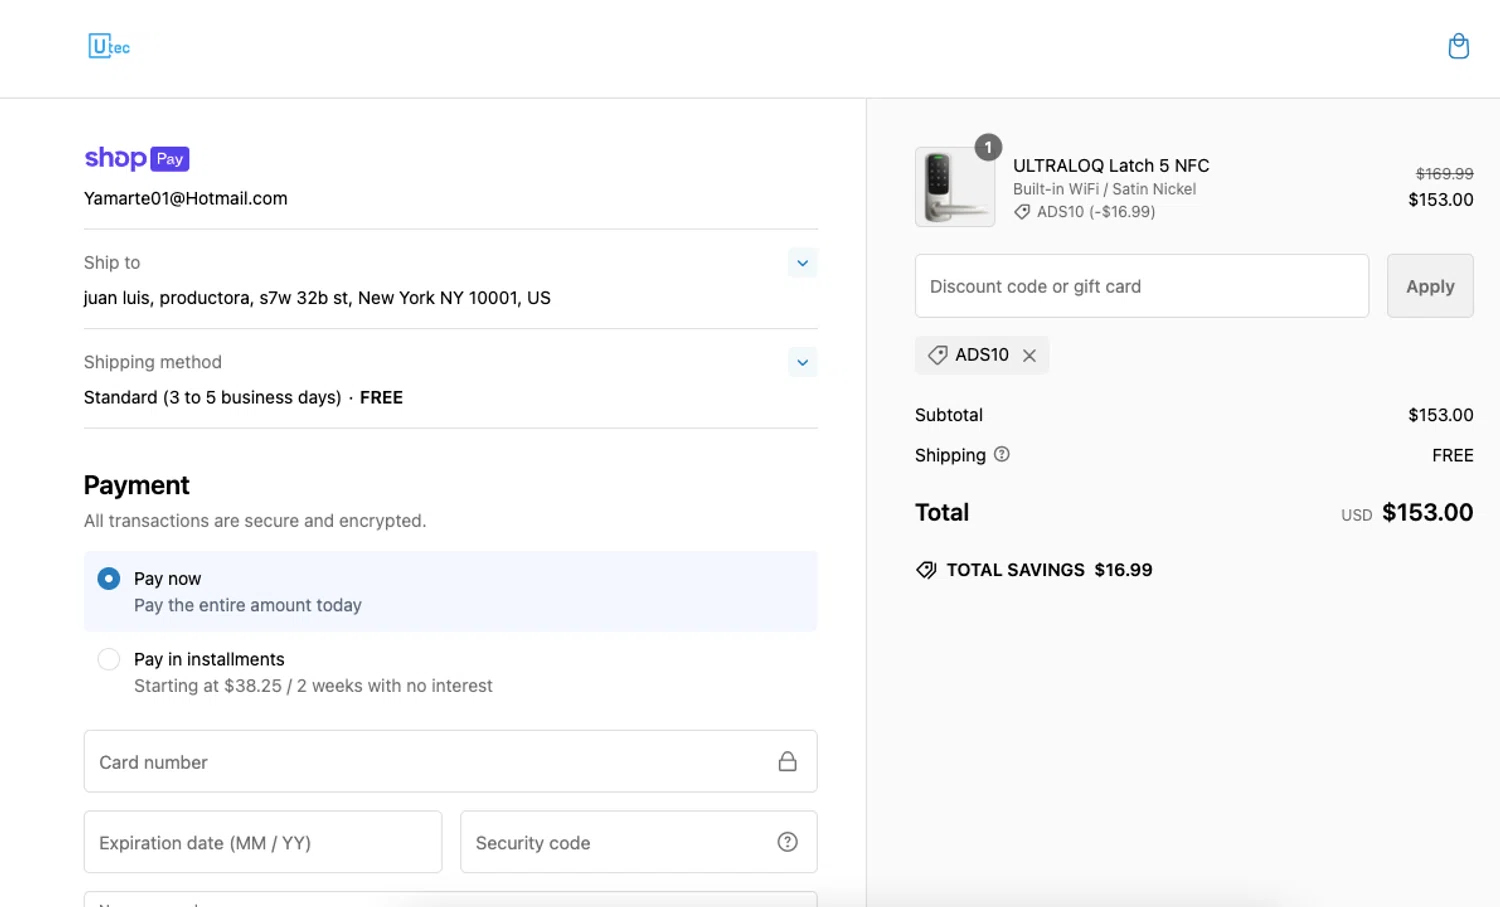Open the U-tec logo home link
The height and width of the screenshot is (907, 1500).
[x=109, y=46]
